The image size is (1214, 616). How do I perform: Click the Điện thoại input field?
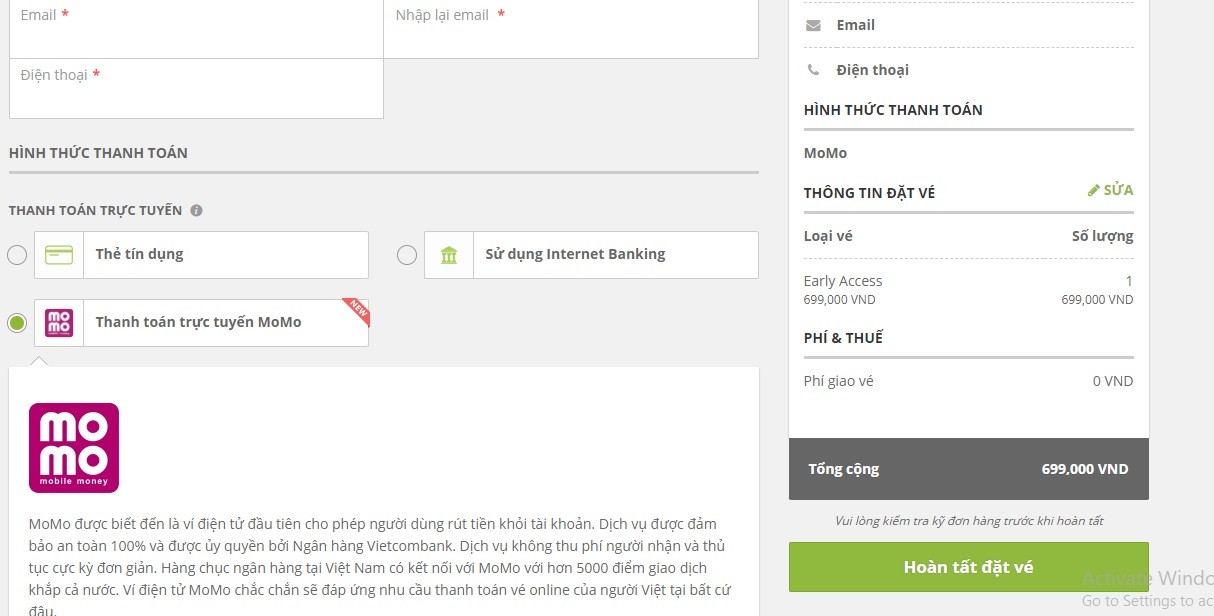pyautogui.click(x=196, y=98)
